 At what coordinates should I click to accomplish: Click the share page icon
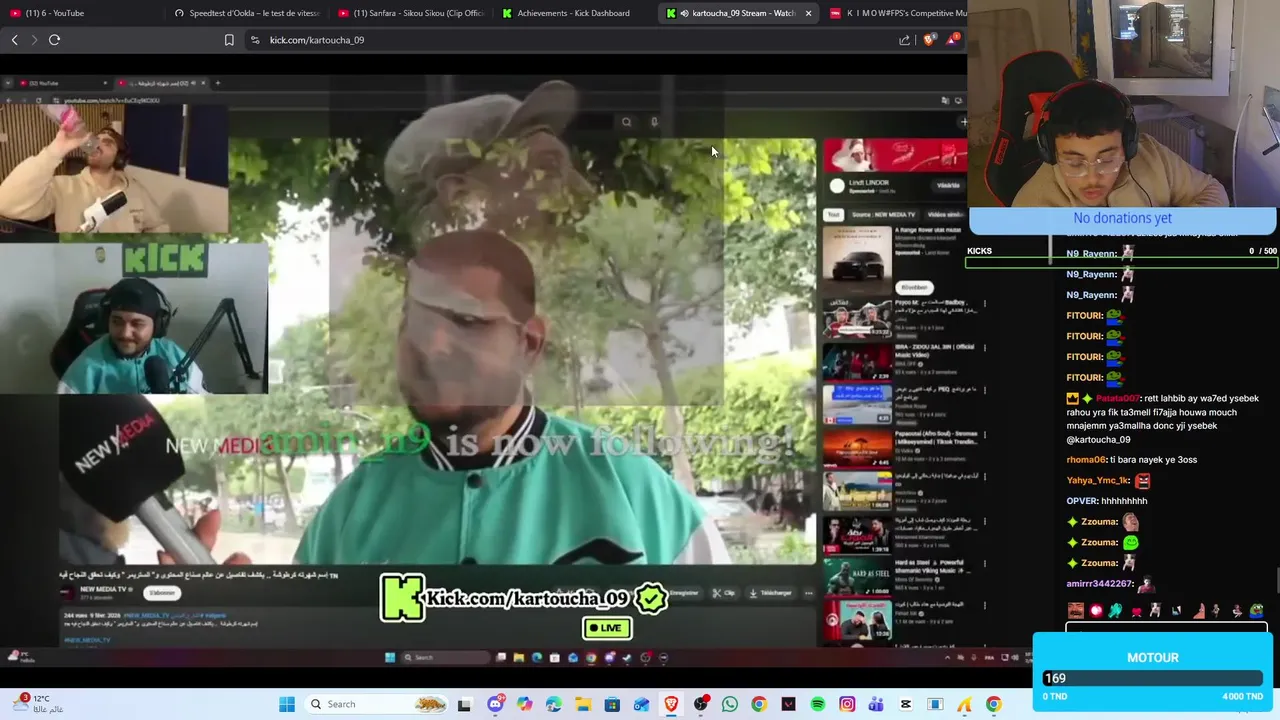[904, 40]
